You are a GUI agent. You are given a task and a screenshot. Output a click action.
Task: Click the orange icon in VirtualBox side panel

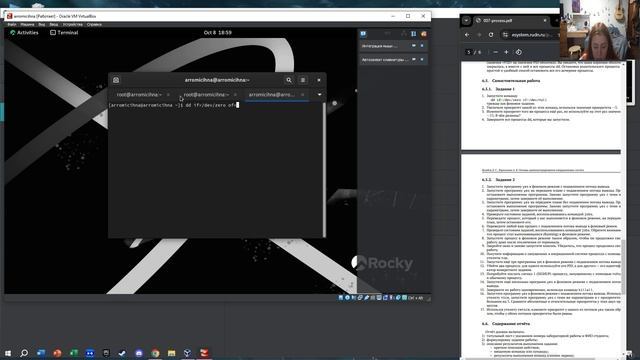(x=424, y=34)
